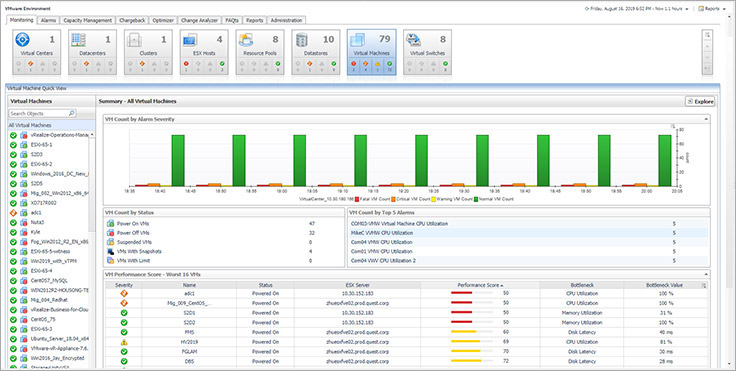Click the Bottleneck column header

point(582,285)
